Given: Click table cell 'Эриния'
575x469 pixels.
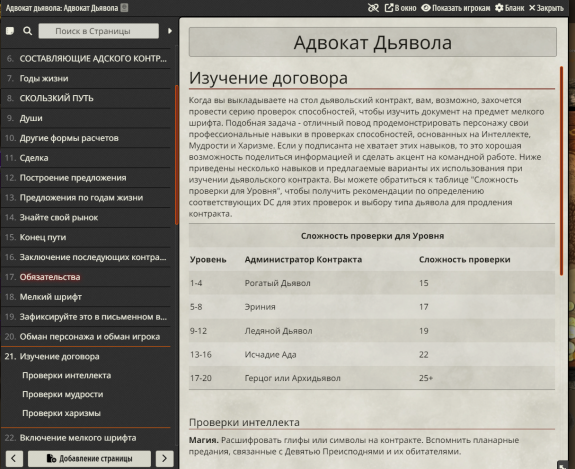Looking at the screenshot, I should 260,307.
